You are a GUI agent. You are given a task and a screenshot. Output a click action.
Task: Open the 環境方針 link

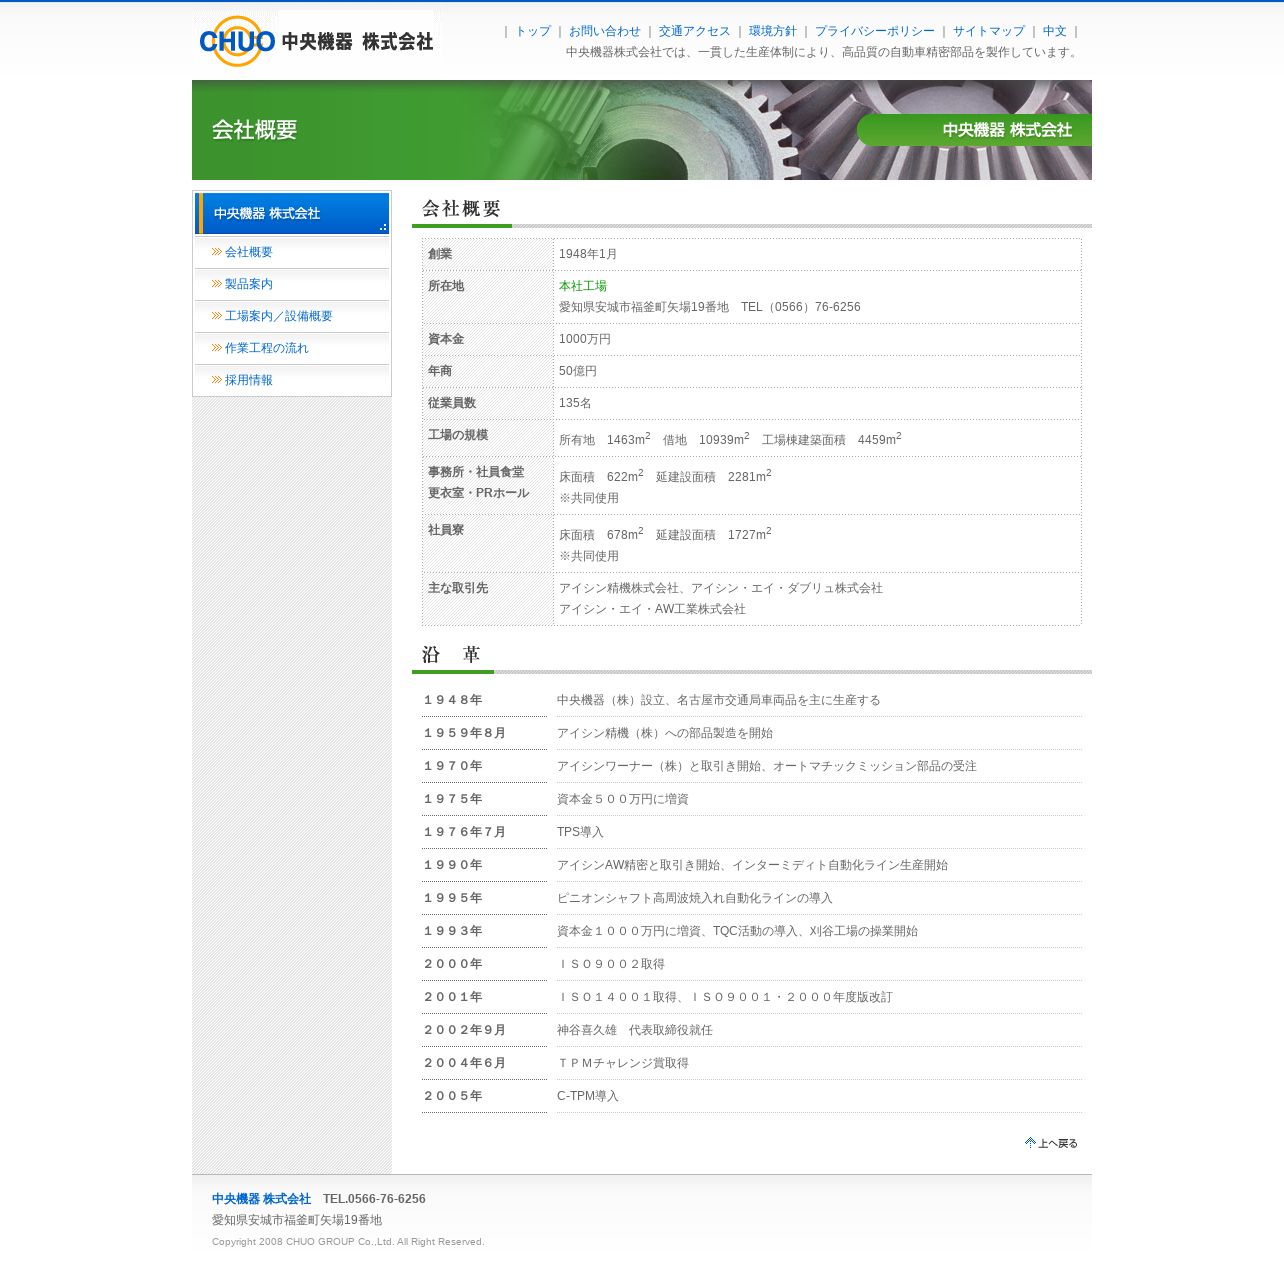[x=772, y=31]
